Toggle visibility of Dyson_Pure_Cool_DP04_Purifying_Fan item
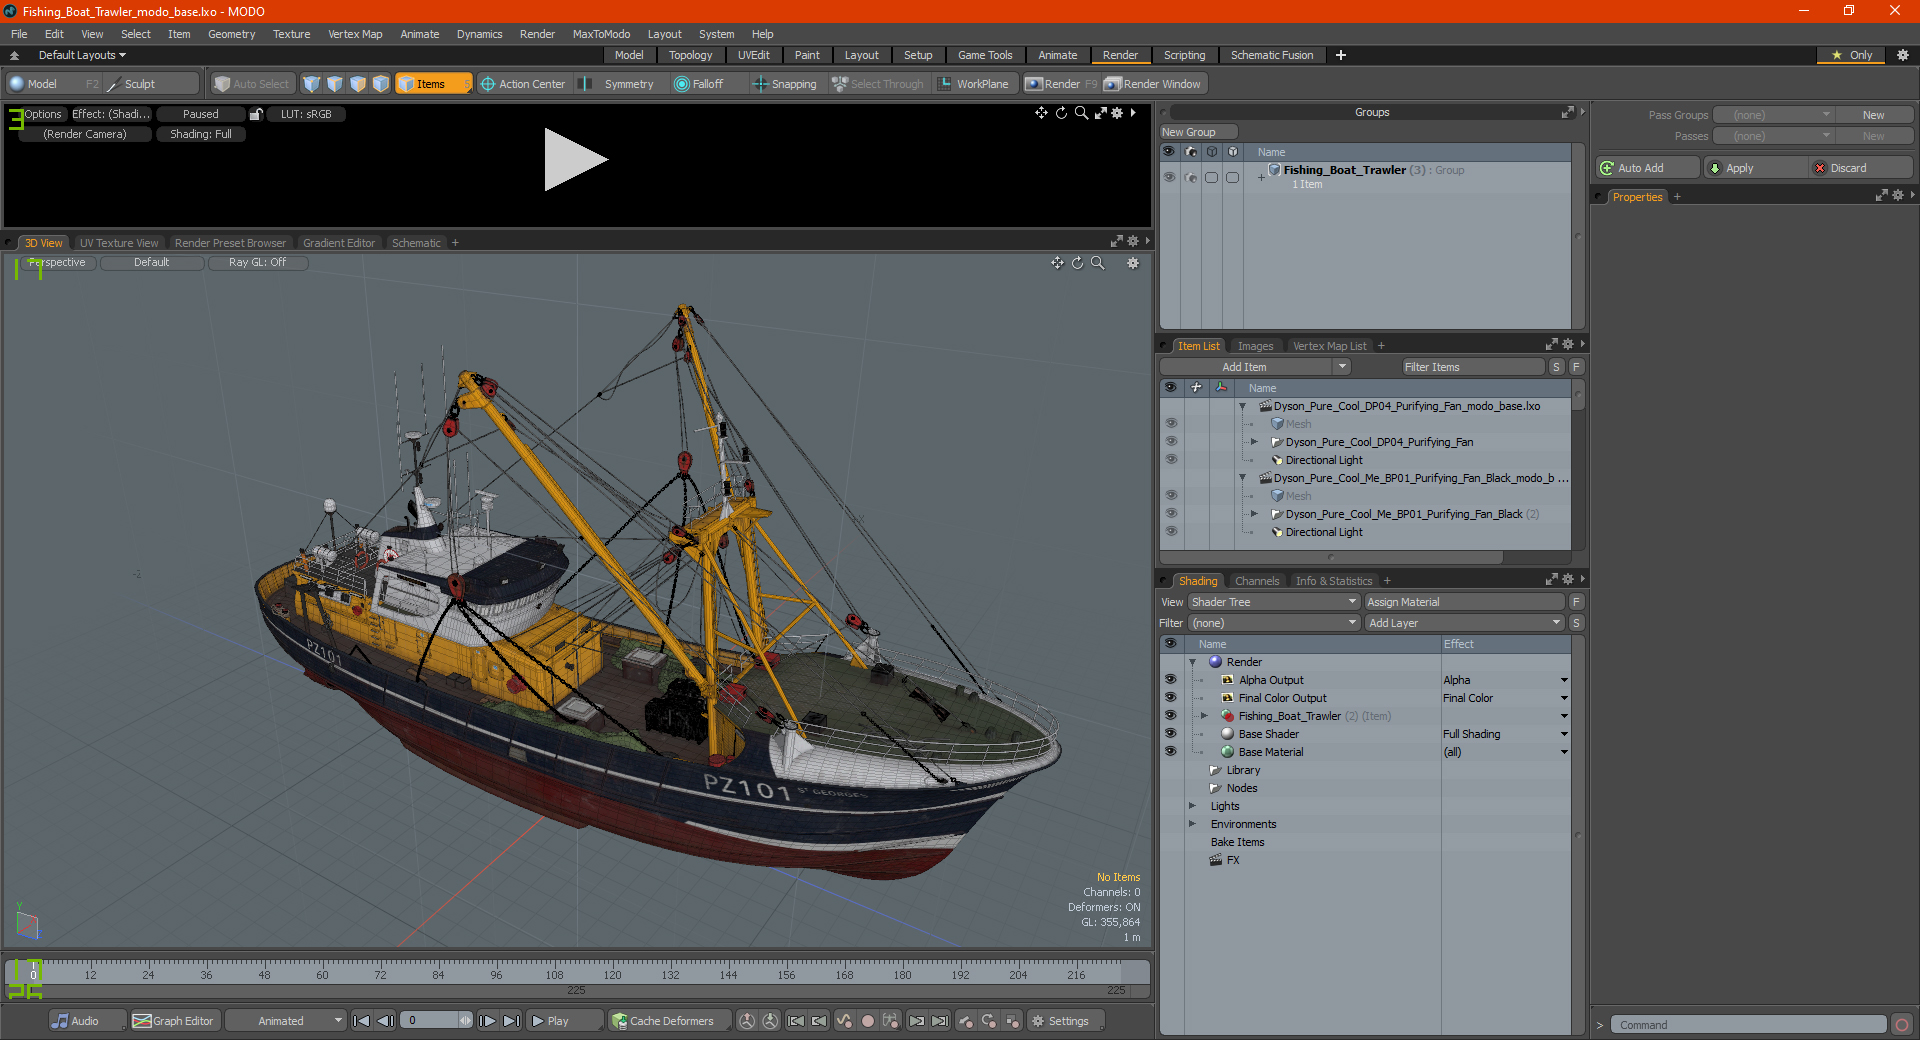The height and width of the screenshot is (1040, 1920). [x=1170, y=442]
